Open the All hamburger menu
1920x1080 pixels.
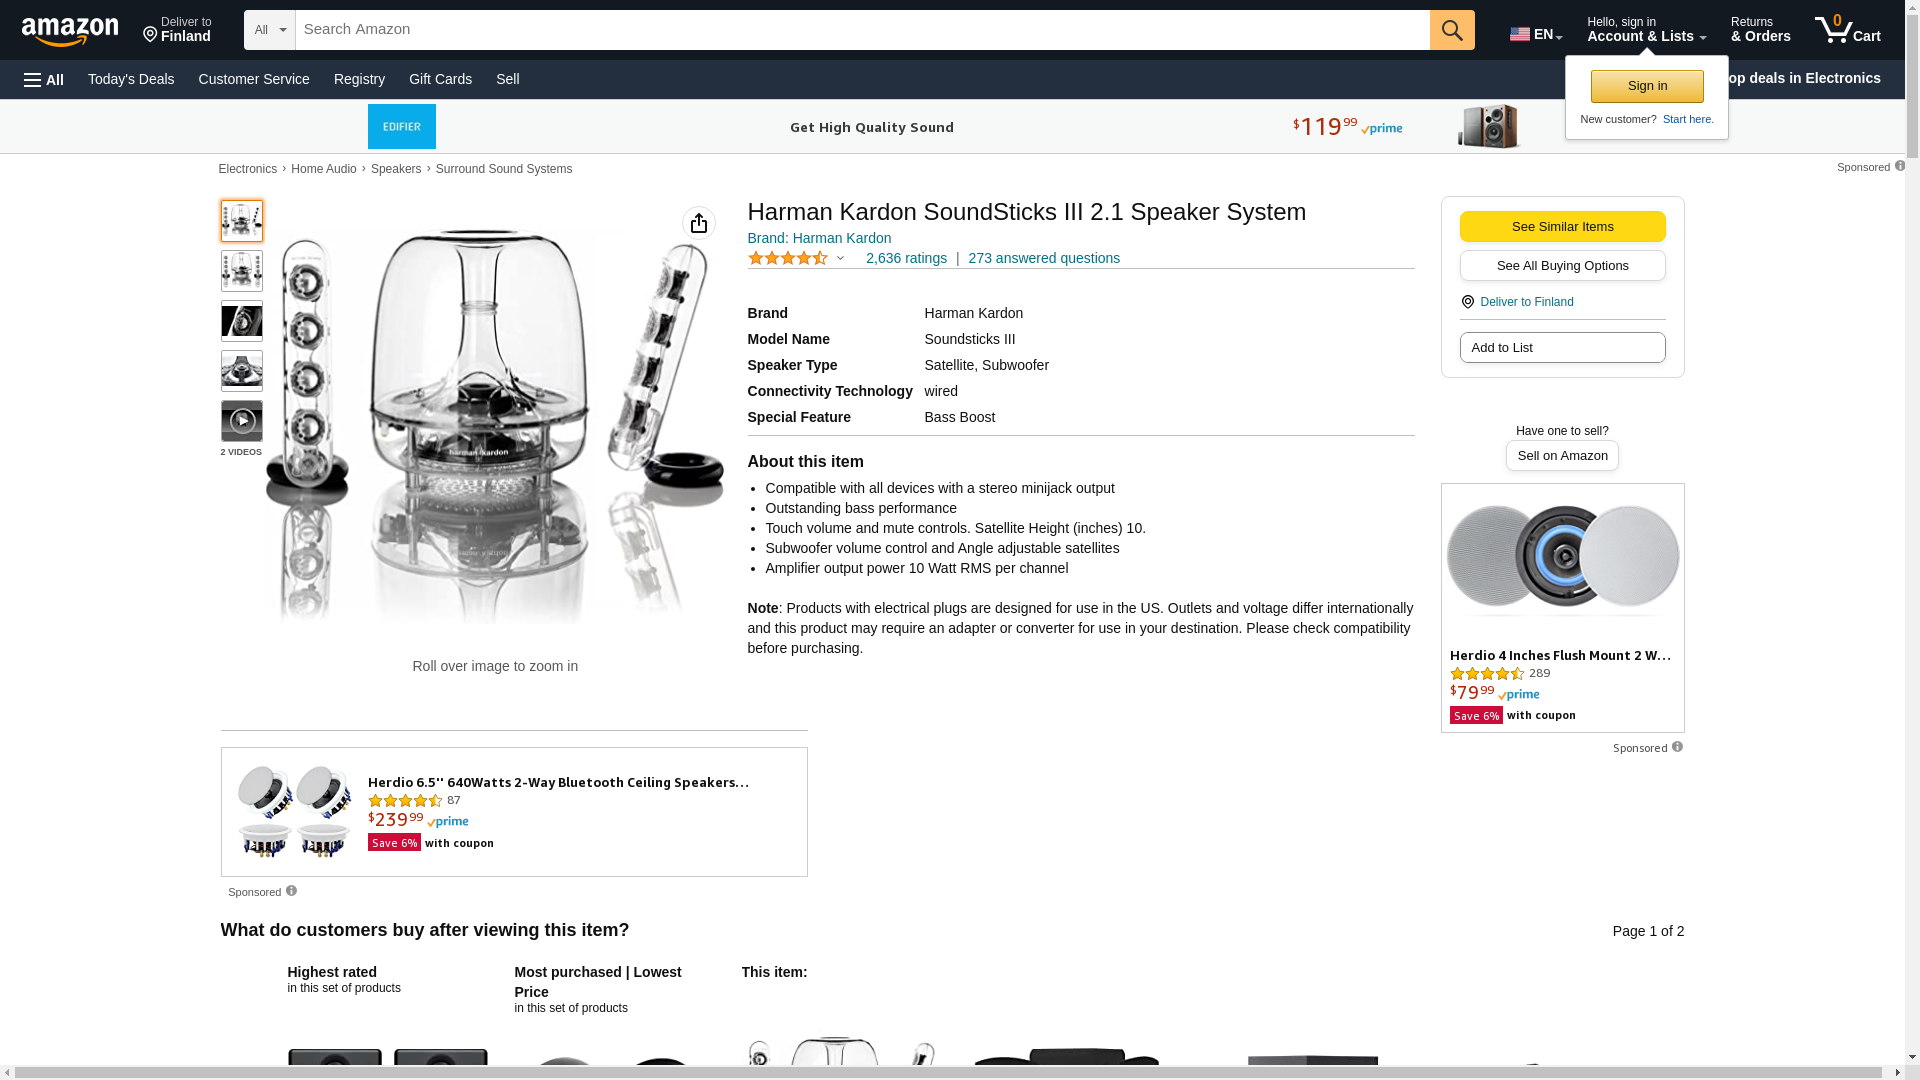click(x=44, y=79)
